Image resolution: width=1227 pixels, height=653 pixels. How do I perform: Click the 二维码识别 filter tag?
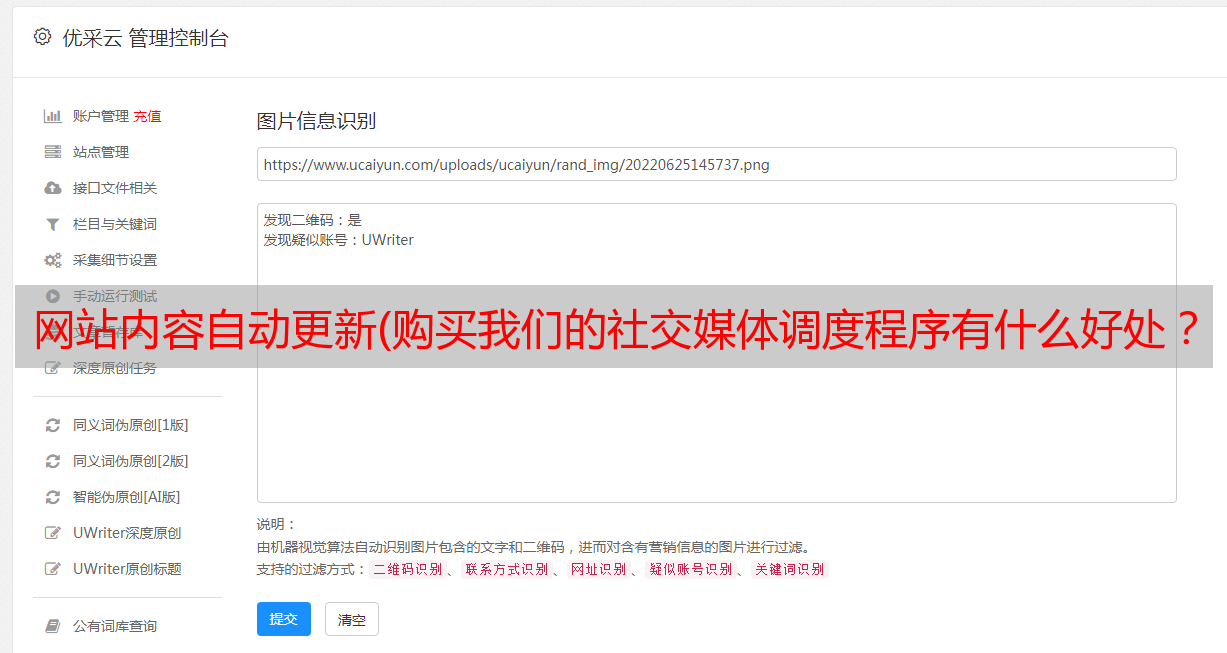coord(407,569)
